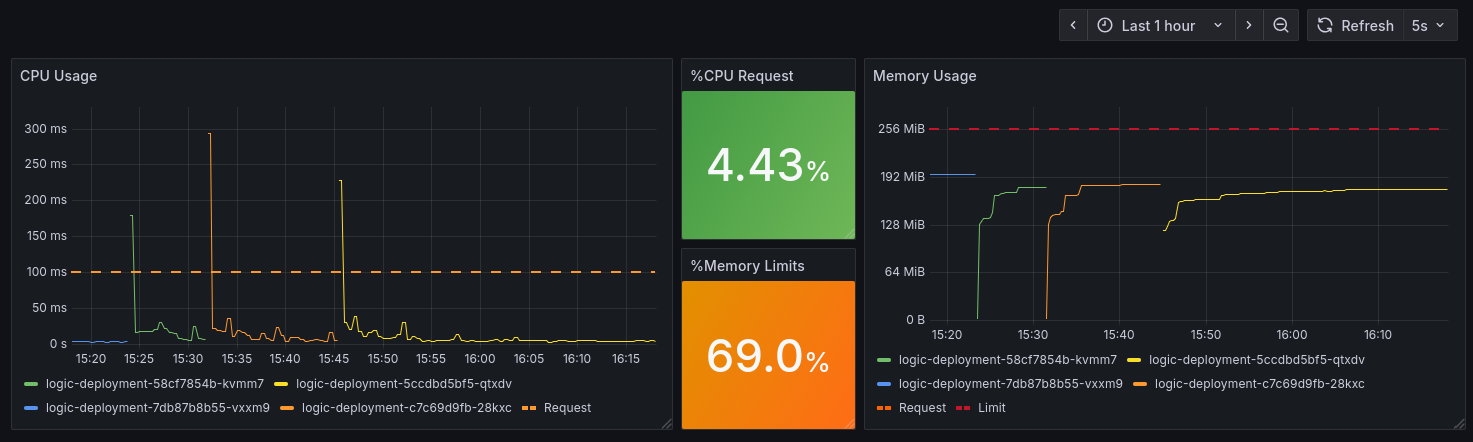1473x442 pixels.
Task: Toggle kvmm7 series in CPU Usage legend
Action: [x=154, y=383]
